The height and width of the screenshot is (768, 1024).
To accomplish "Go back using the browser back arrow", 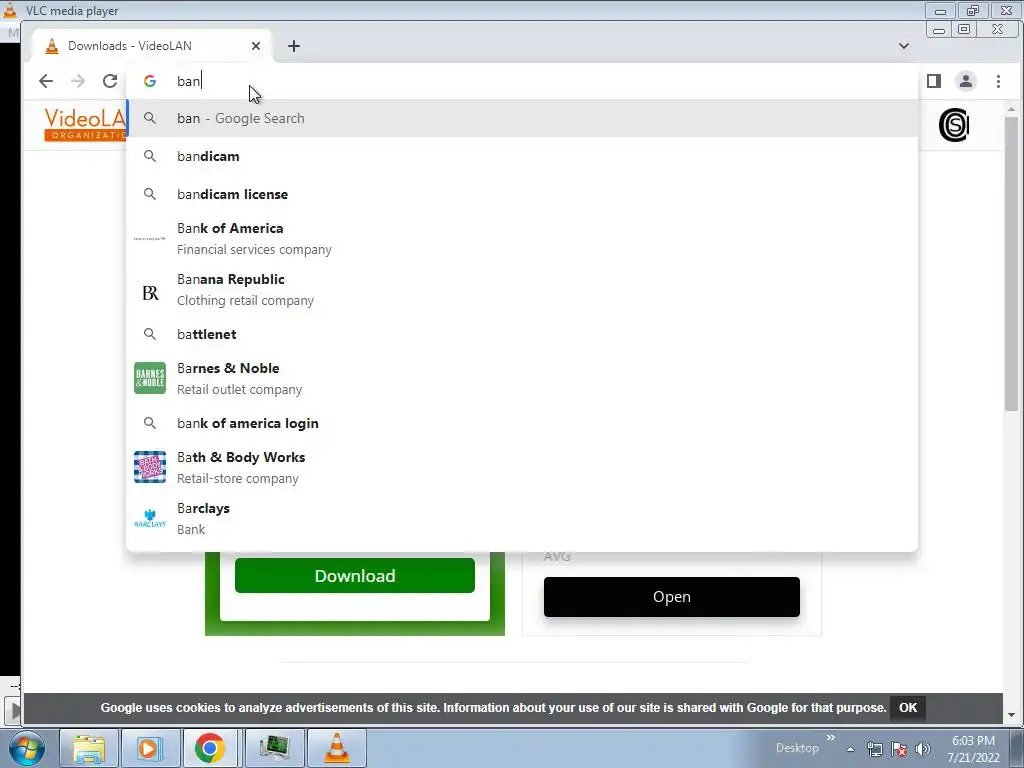I will click(x=46, y=81).
